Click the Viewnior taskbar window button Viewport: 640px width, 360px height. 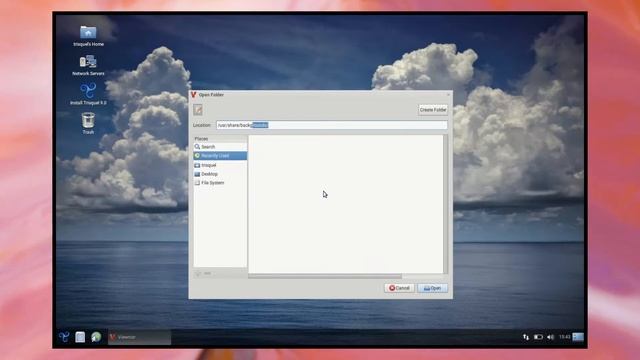(139, 337)
